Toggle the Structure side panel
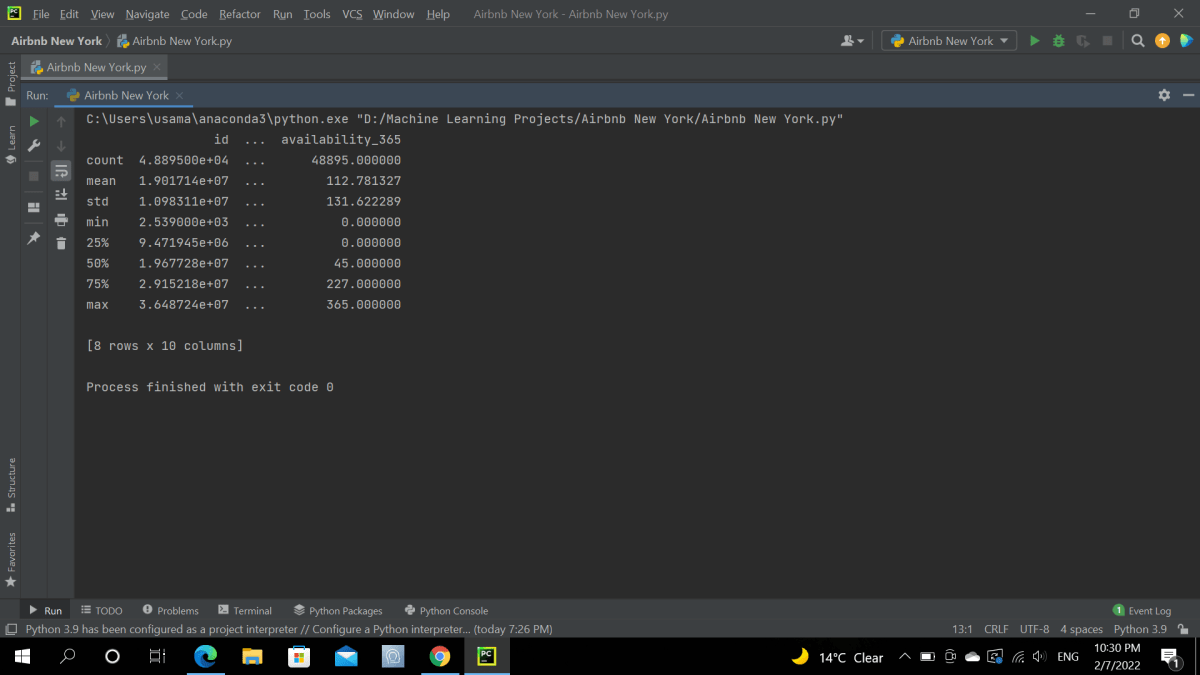 11,485
